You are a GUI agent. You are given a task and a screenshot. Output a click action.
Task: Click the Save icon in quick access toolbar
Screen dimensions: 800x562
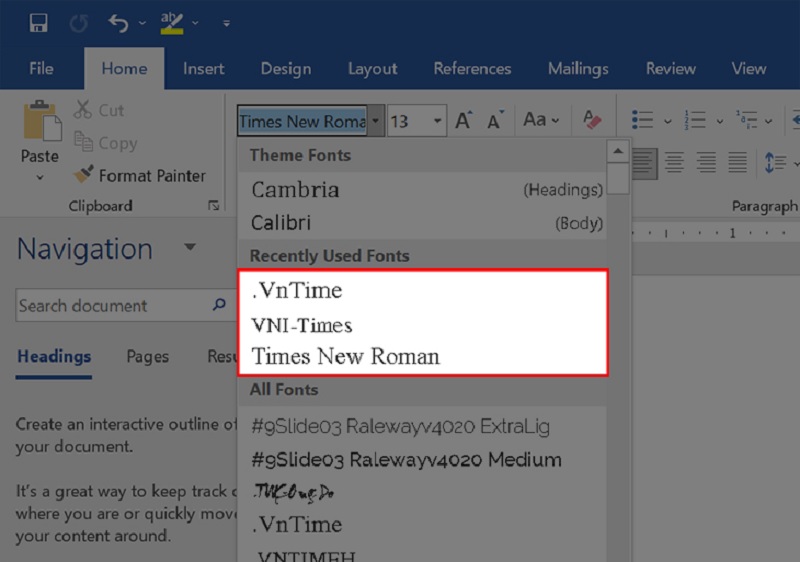38,23
